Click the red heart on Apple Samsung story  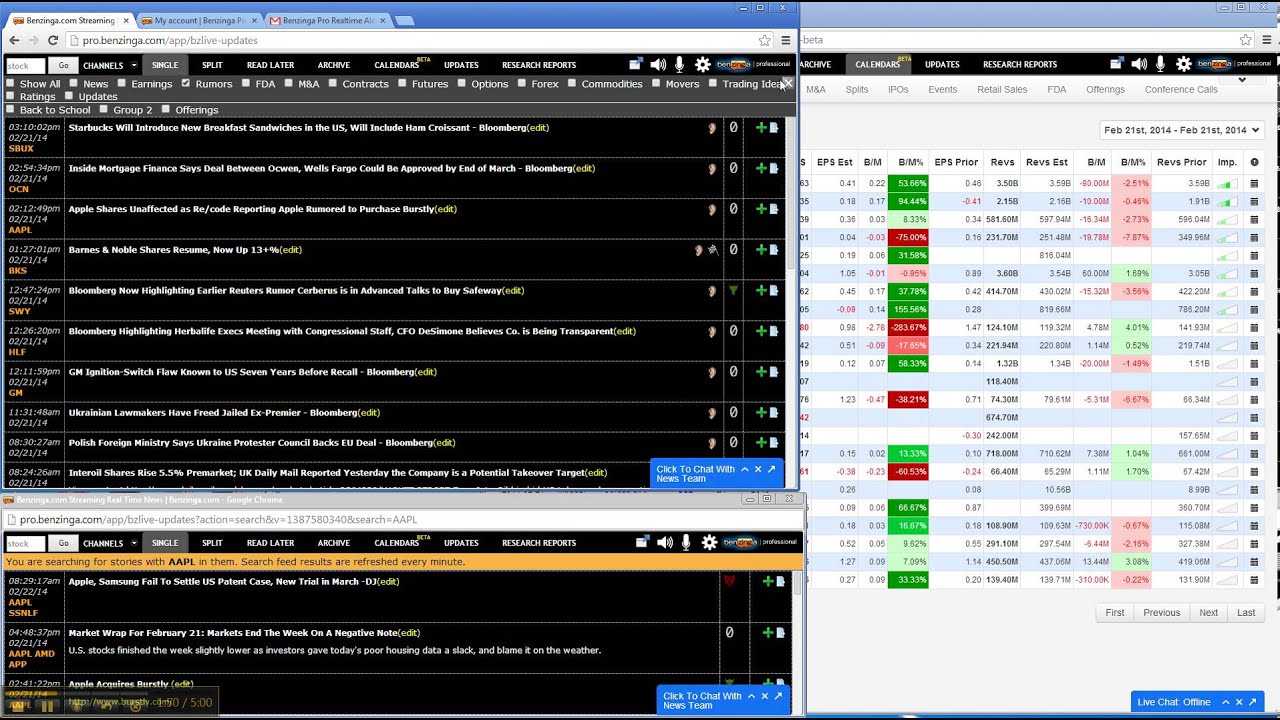[x=730, y=581]
